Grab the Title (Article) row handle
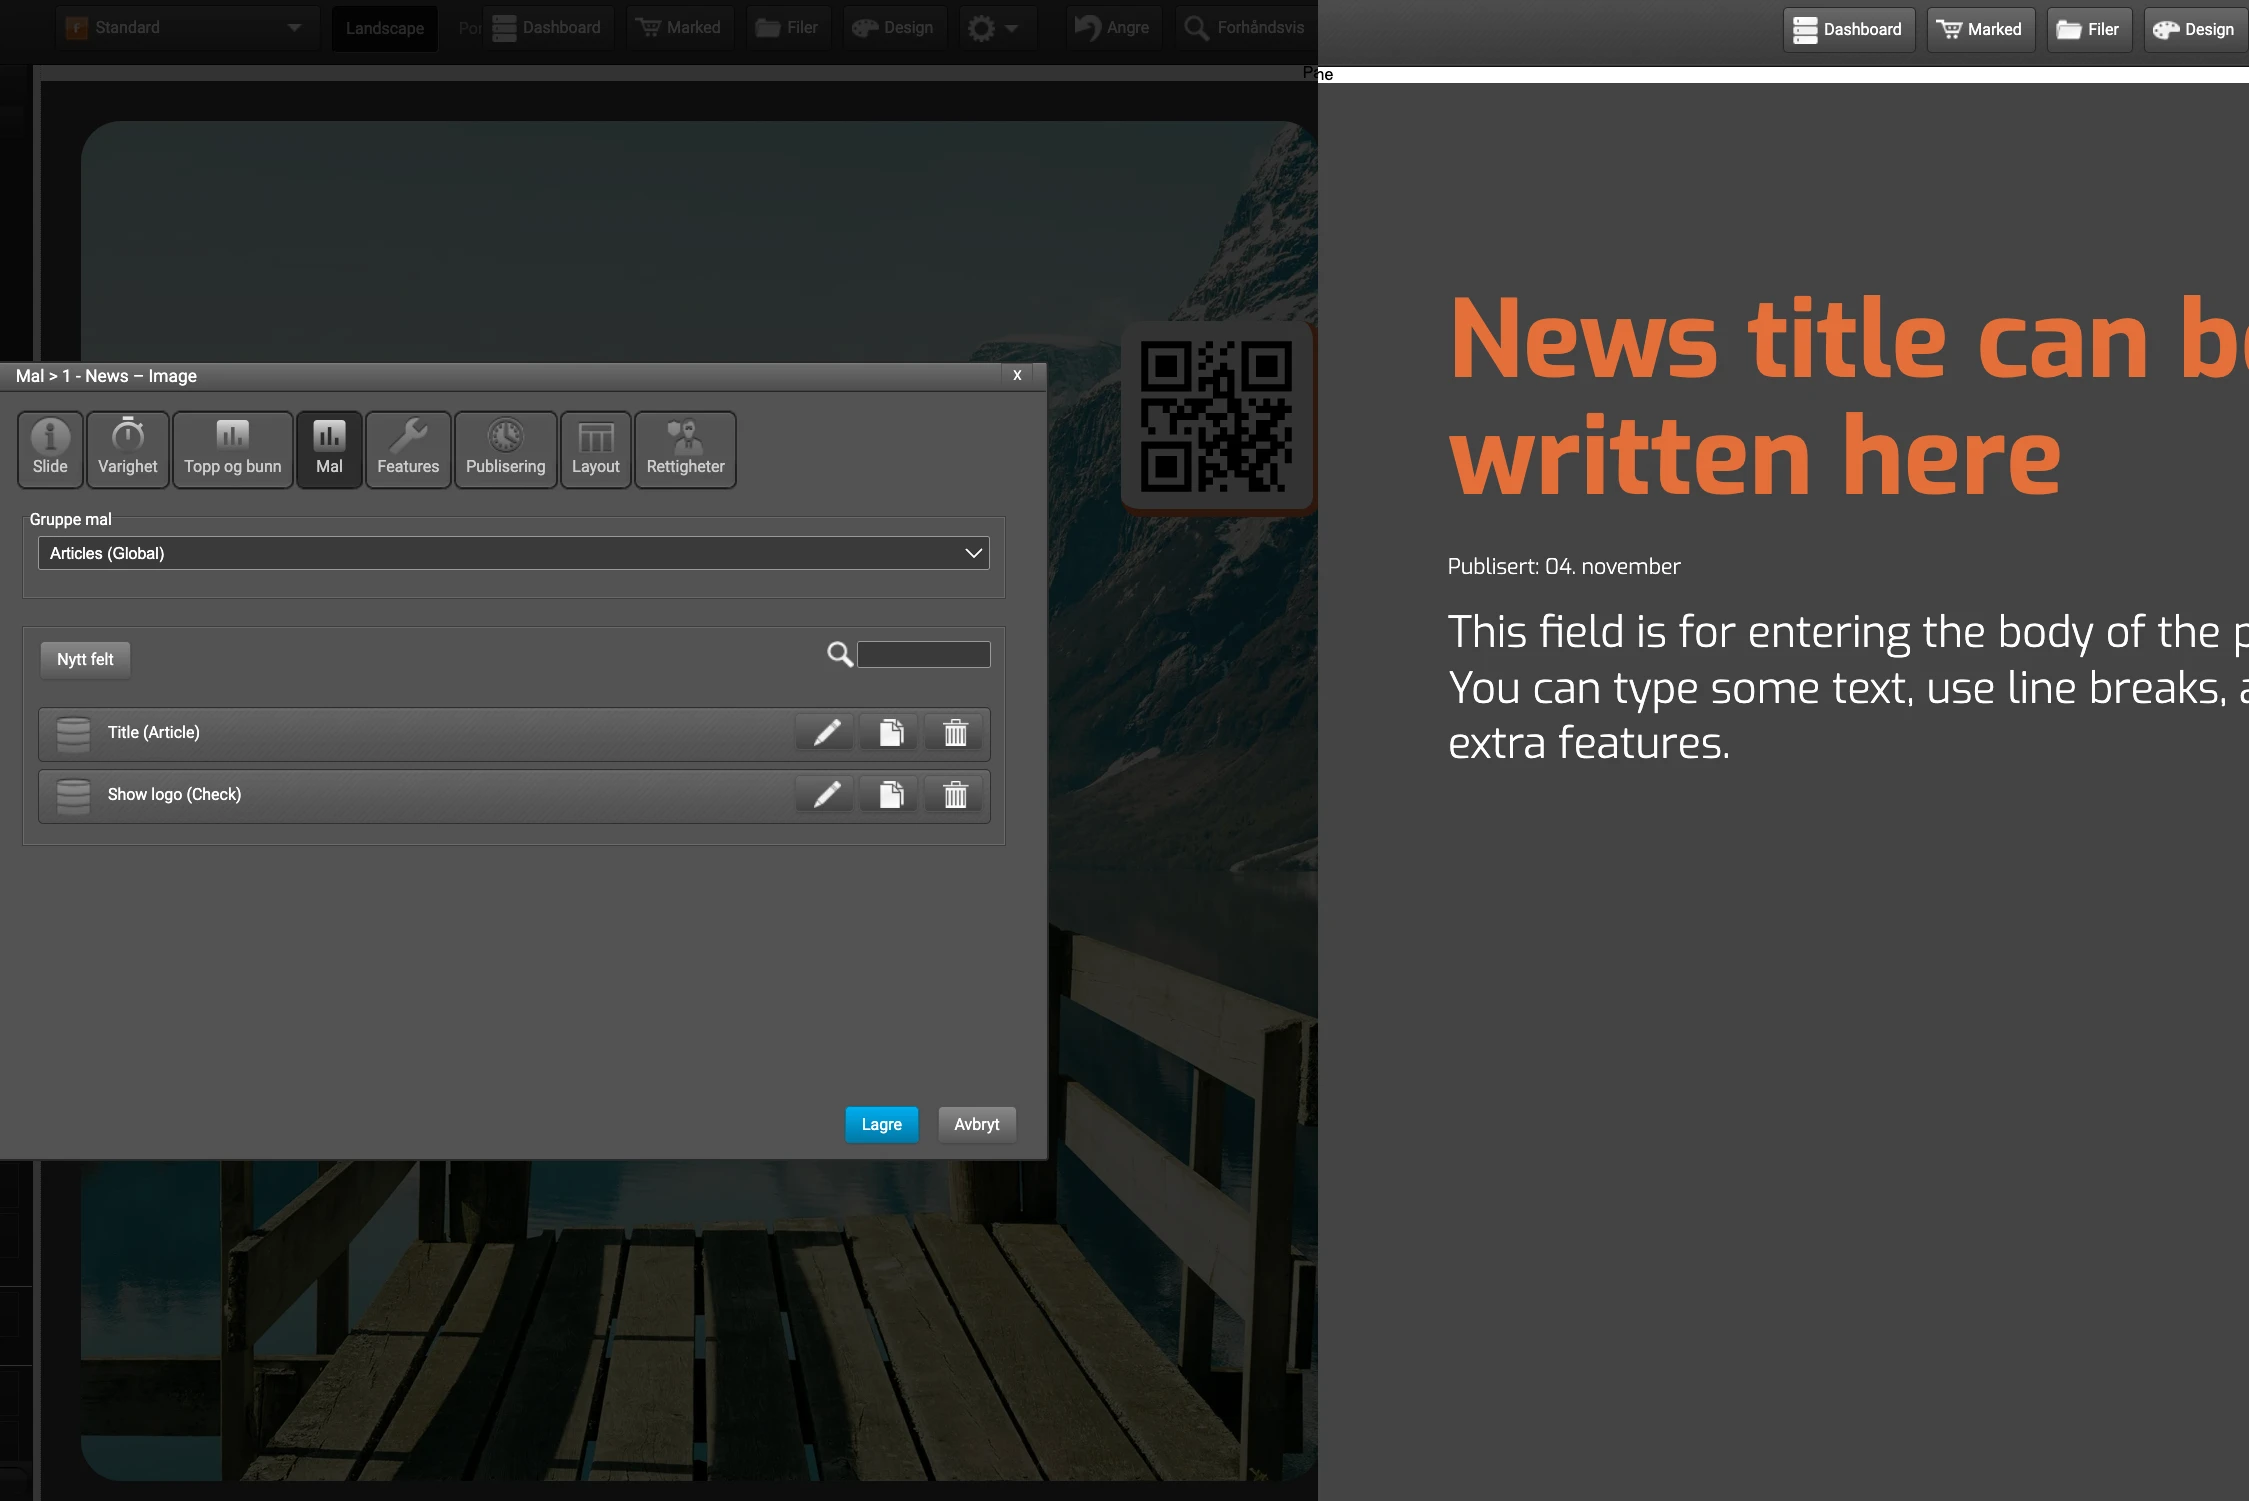The image size is (2249, 1501). click(x=73, y=733)
